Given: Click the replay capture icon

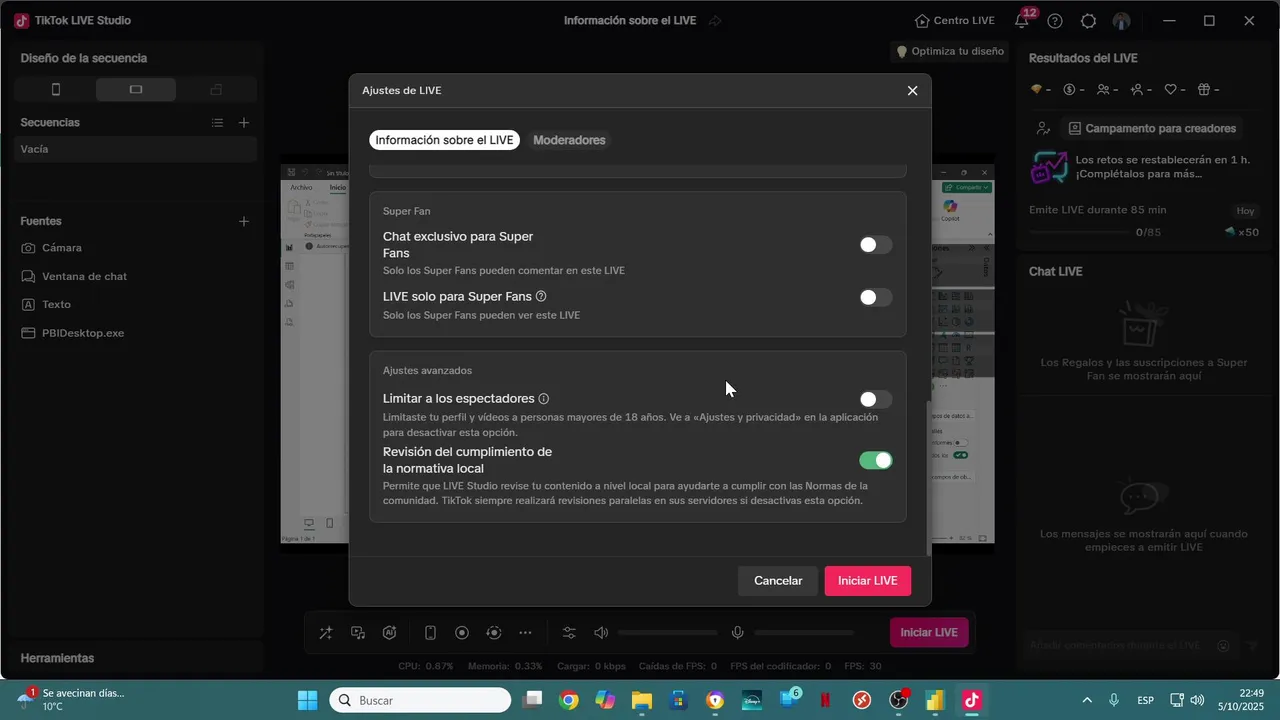Looking at the screenshot, I should click(494, 633).
